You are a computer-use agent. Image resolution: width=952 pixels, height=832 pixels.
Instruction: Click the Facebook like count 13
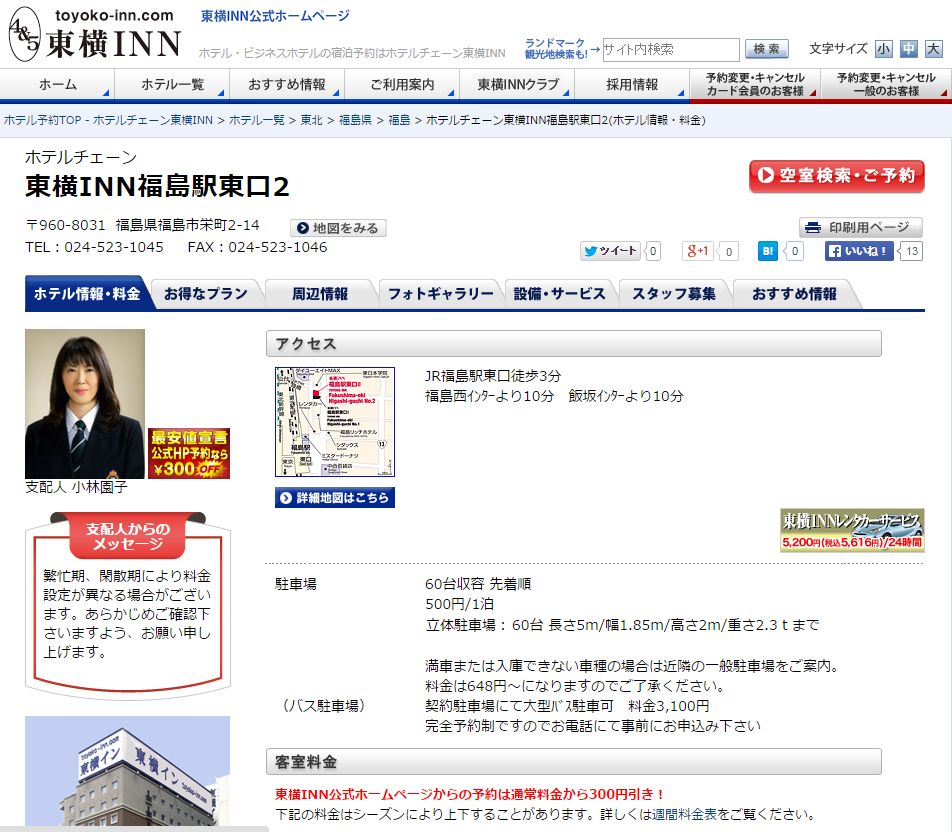[912, 251]
